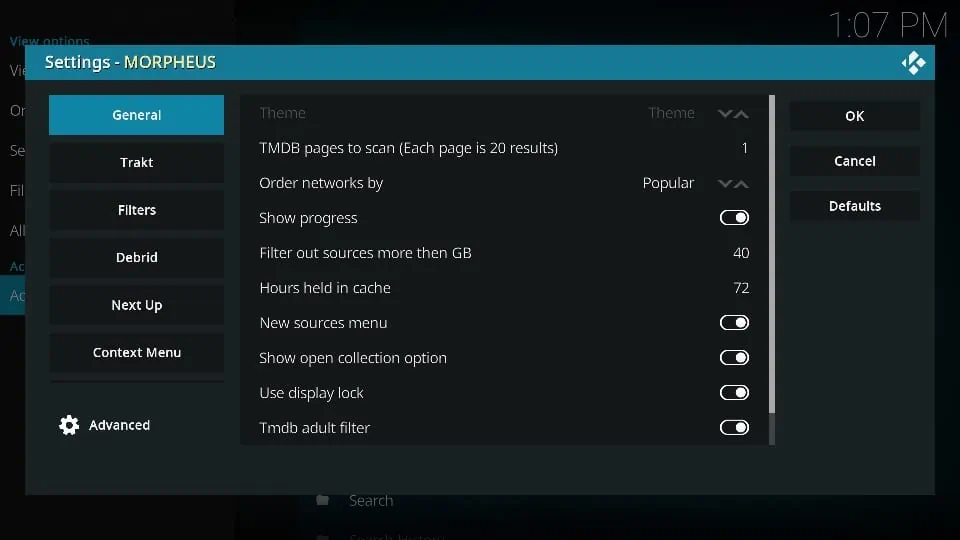Click the TMDB pages to scan value 1
This screenshot has height=540, width=960.
click(744, 148)
